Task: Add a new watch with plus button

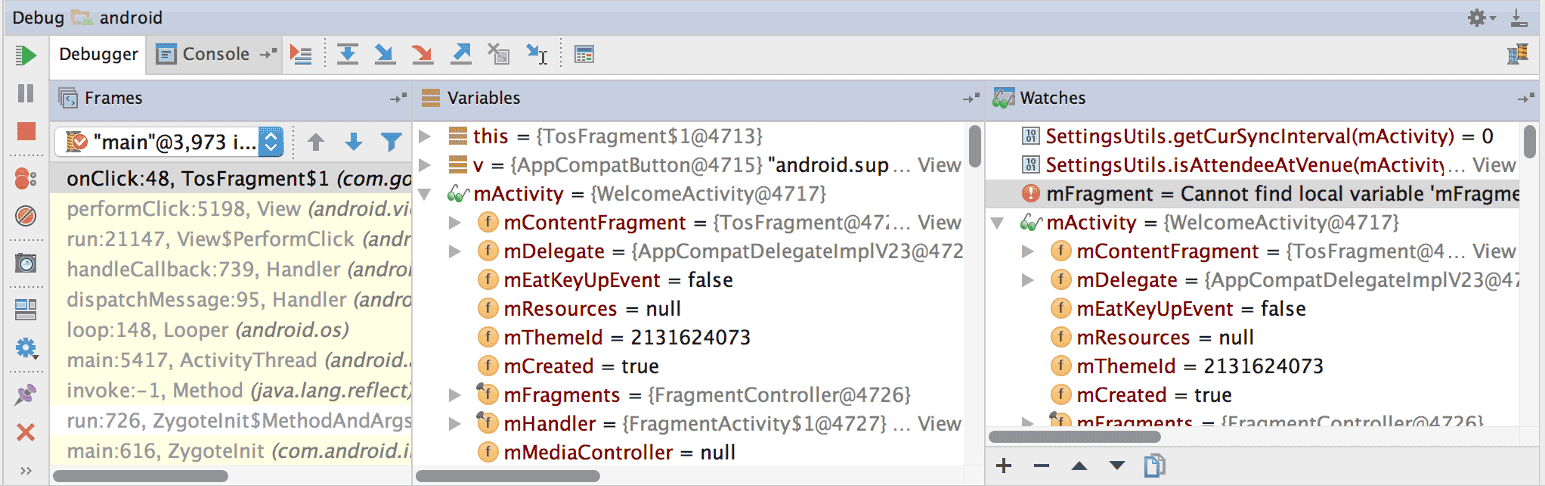Action: click(x=1005, y=465)
